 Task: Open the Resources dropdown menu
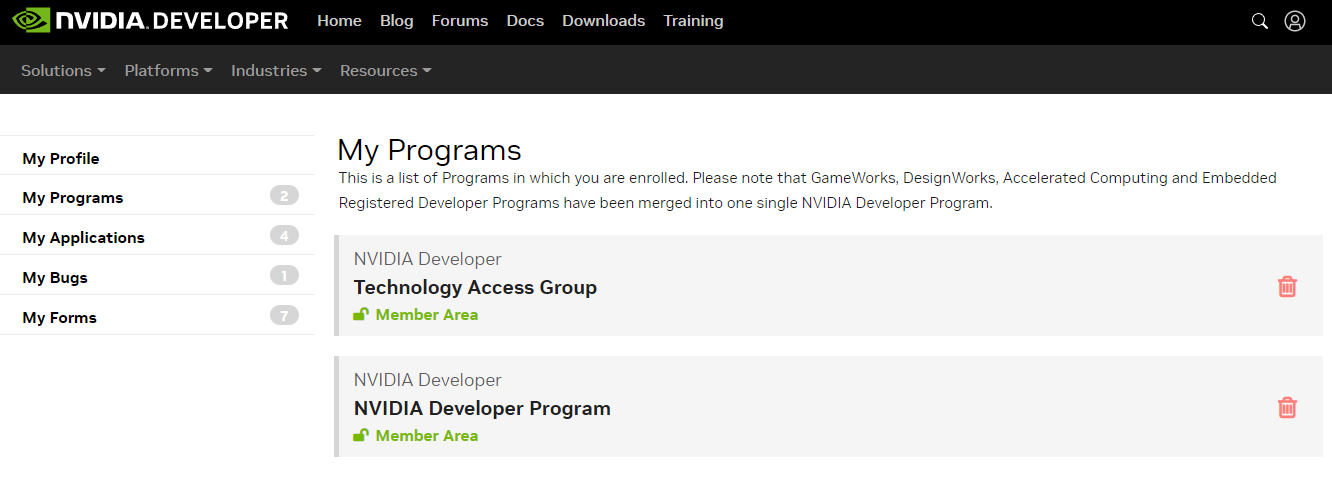[385, 70]
